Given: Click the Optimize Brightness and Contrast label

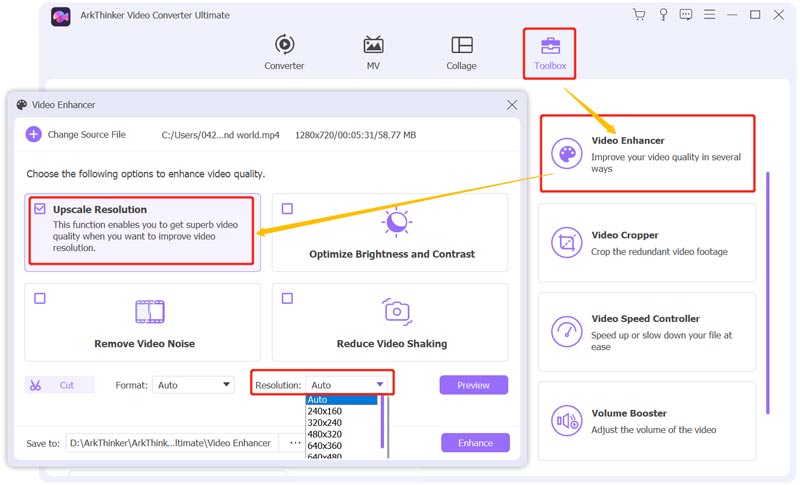Looking at the screenshot, I should pos(392,254).
